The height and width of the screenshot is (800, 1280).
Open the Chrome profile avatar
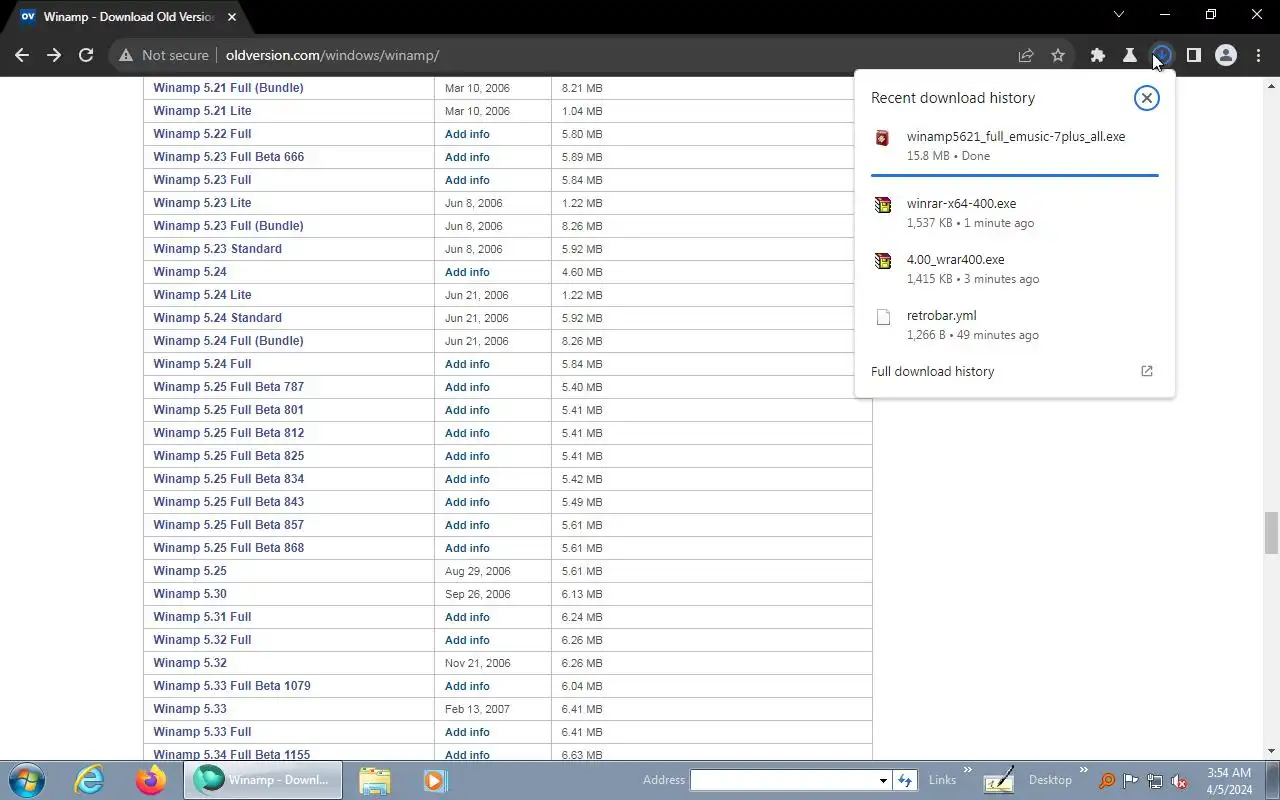(x=1226, y=56)
